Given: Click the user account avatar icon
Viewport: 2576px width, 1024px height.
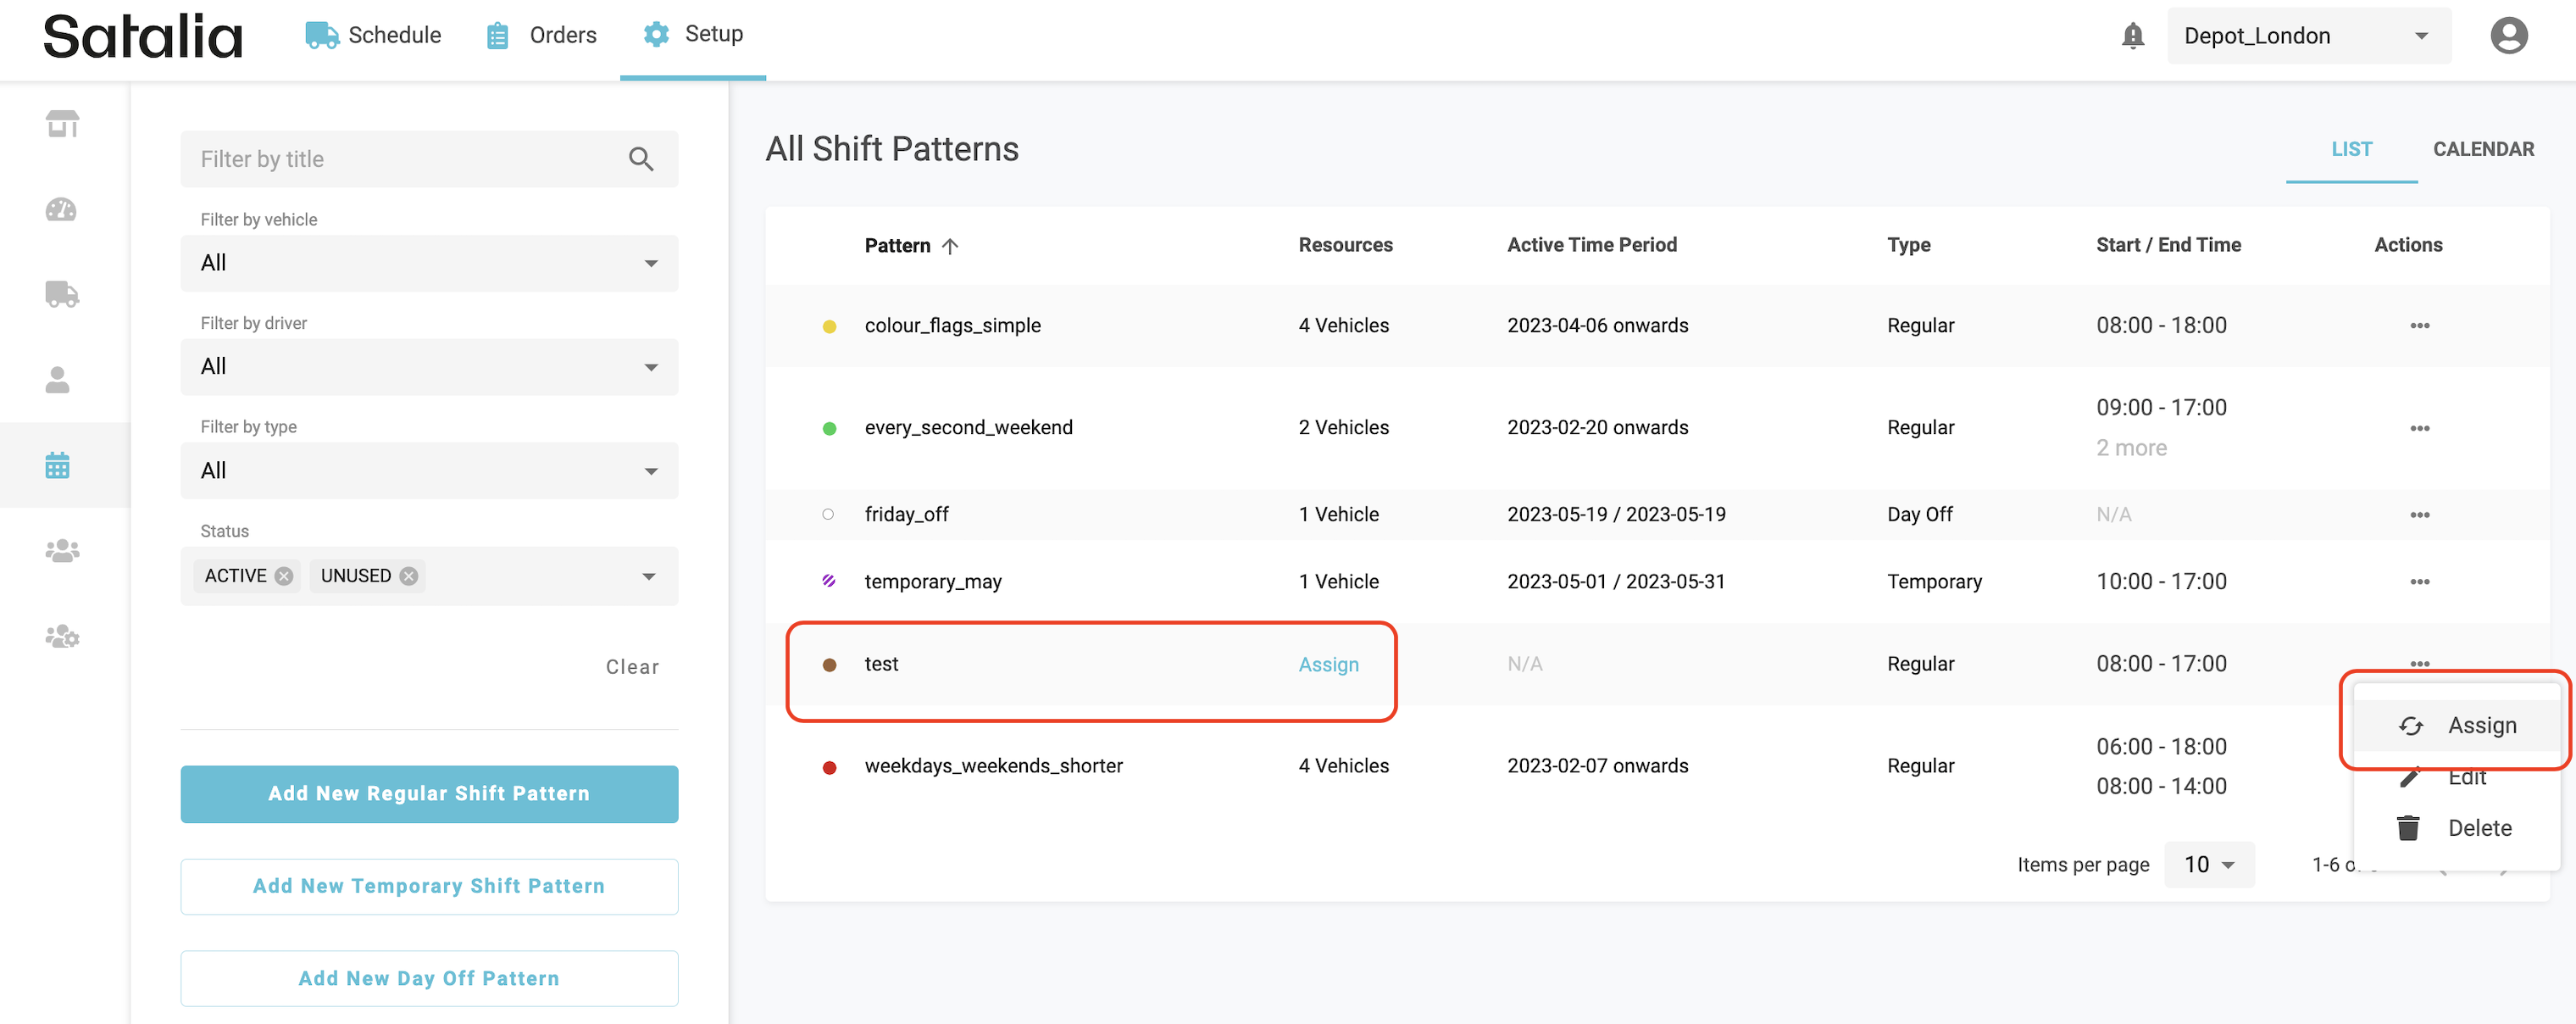Looking at the screenshot, I should coord(2507,36).
